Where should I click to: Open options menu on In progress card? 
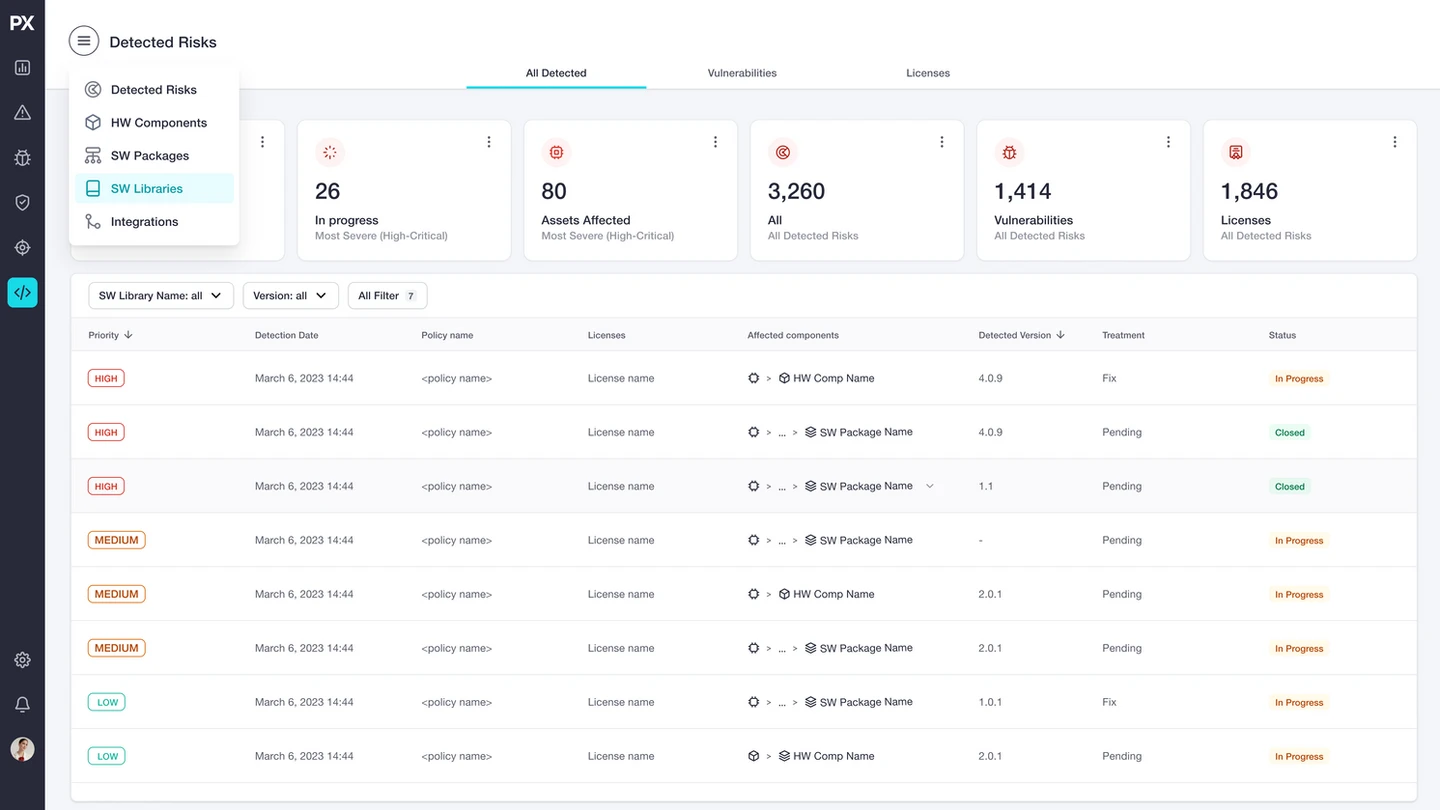pos(489,142)
